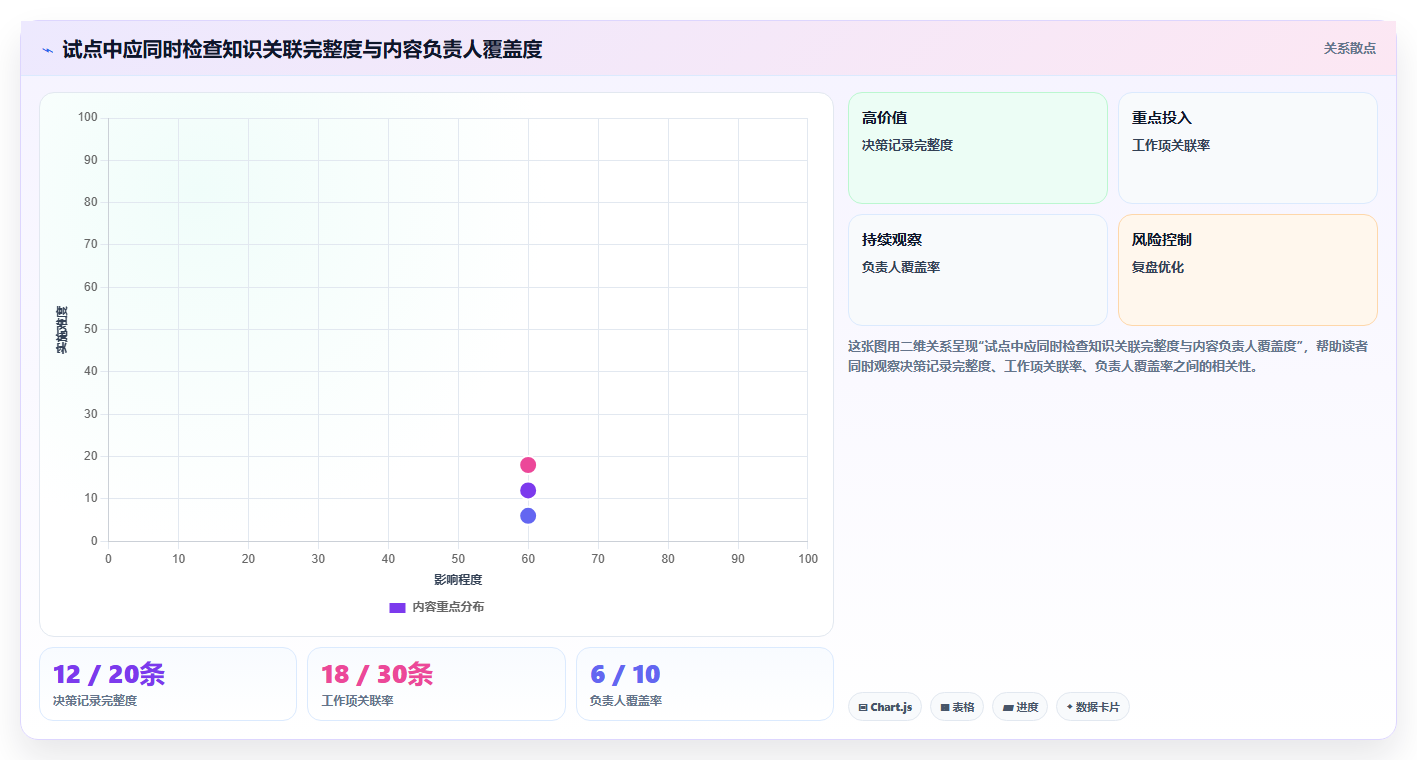
Task: Select the 数据卡片 tag chip
Action: 1093,707
